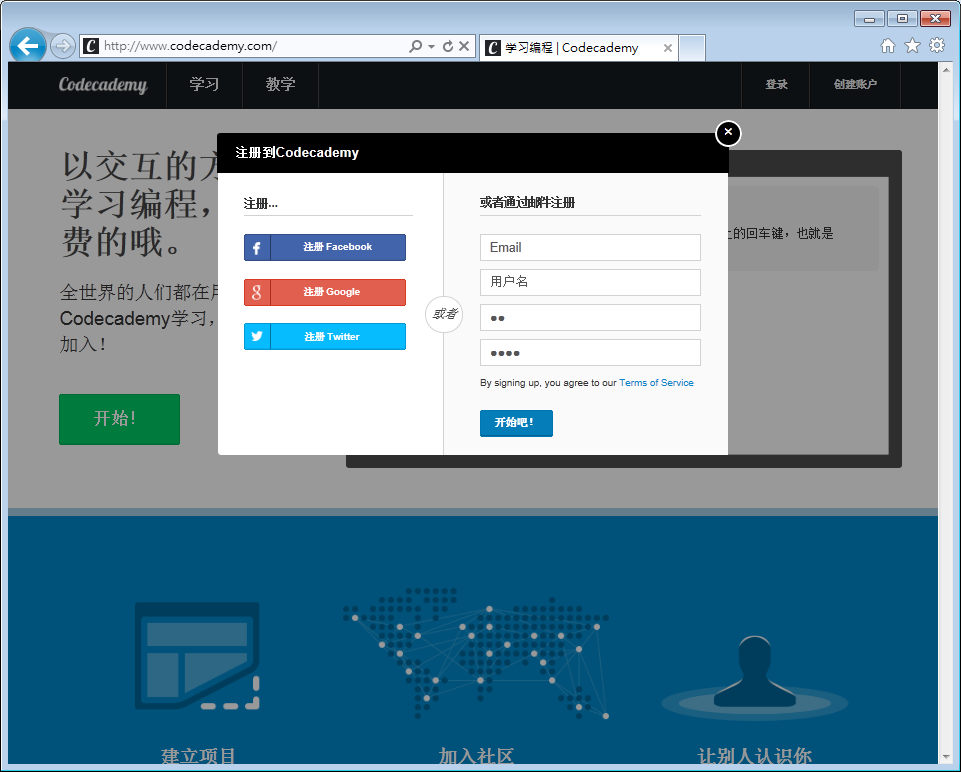
Task: Sign up with 注册 Google button
Action: [x=325, y=292]
